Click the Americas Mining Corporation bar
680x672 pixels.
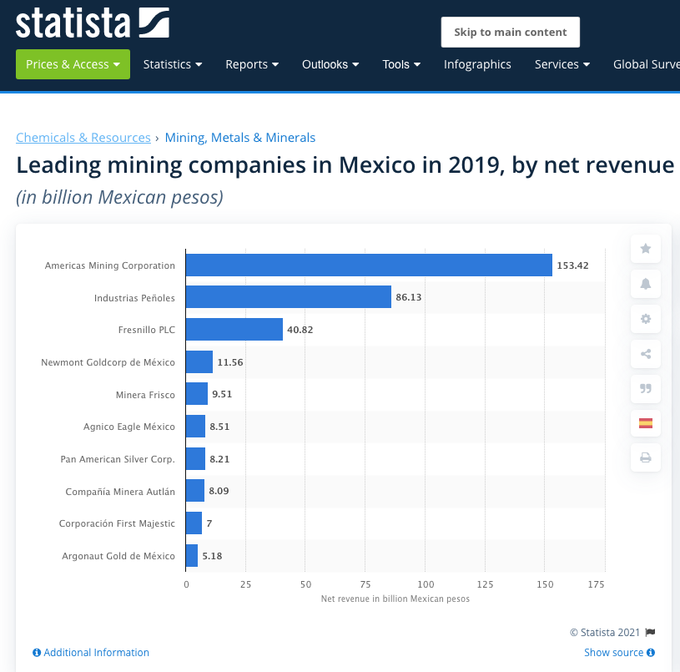tap(369, 265)
